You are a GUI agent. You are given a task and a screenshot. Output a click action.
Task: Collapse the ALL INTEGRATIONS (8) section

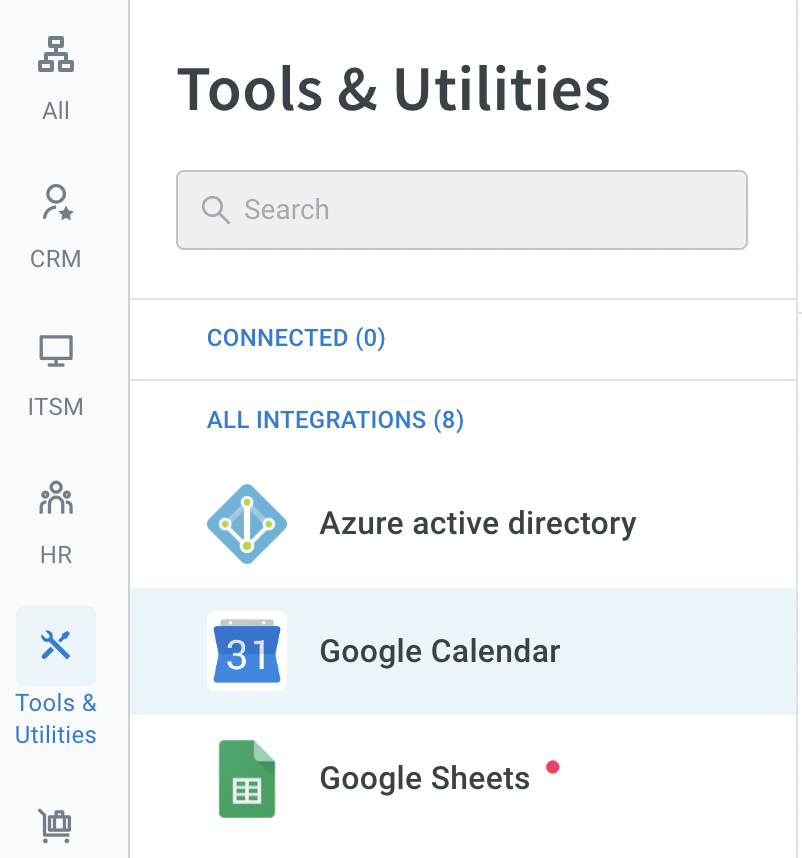pos(335,420)
